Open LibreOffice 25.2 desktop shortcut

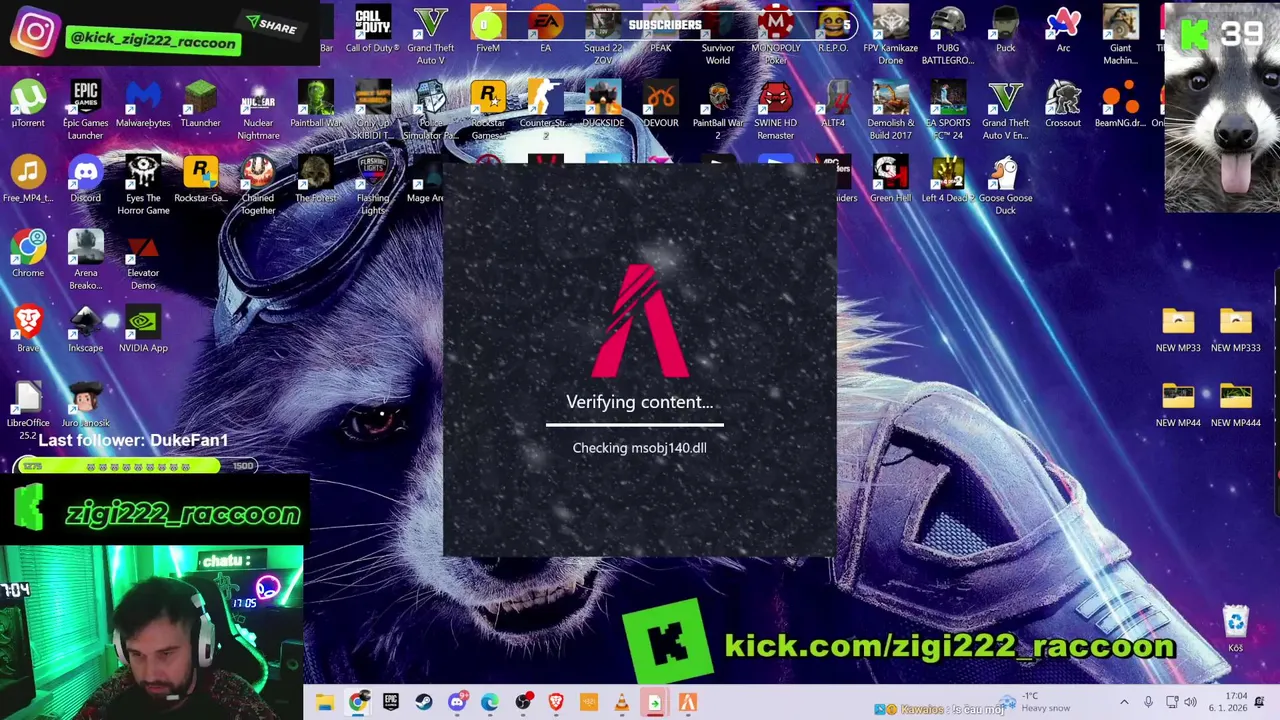28,411
